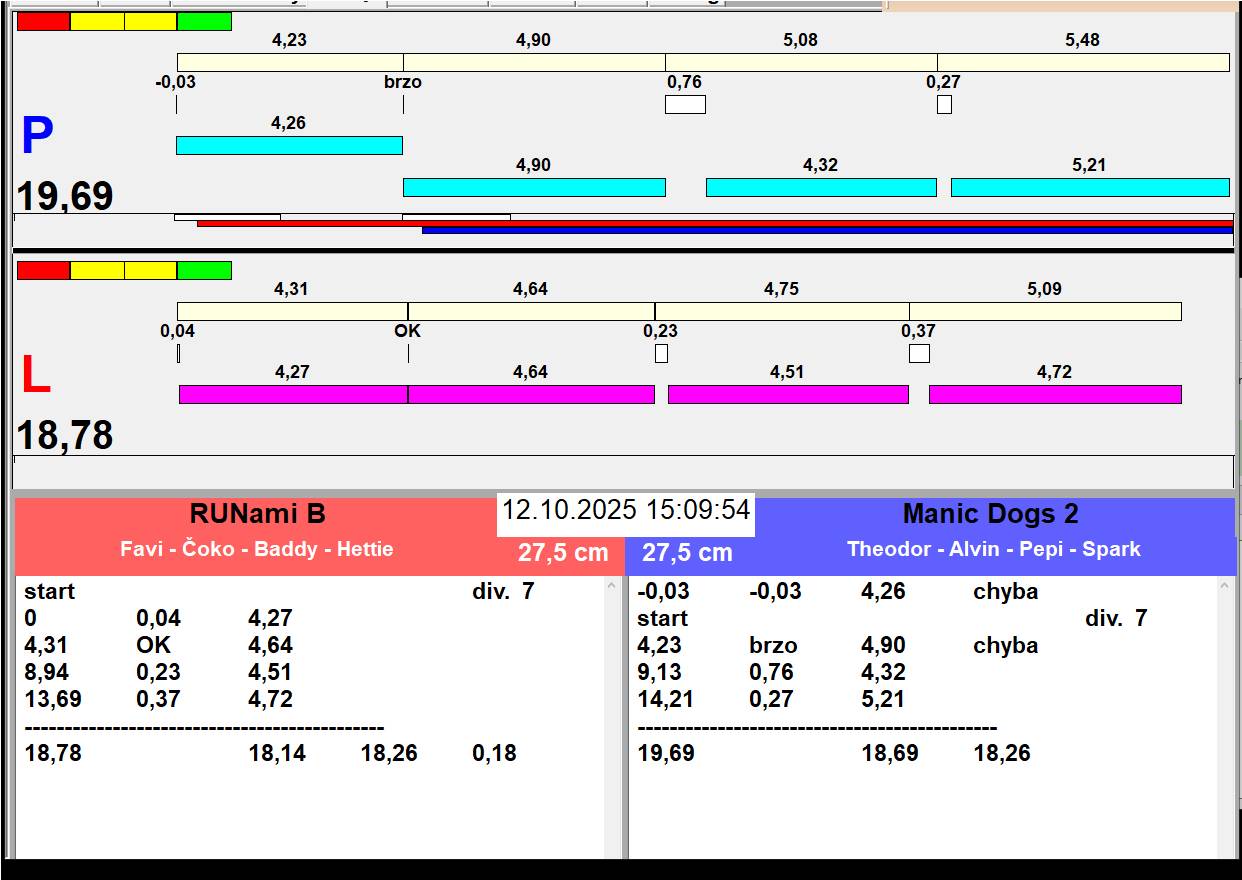Click the blue P lane letter
Screen dimensions: 1242x880
37,137
